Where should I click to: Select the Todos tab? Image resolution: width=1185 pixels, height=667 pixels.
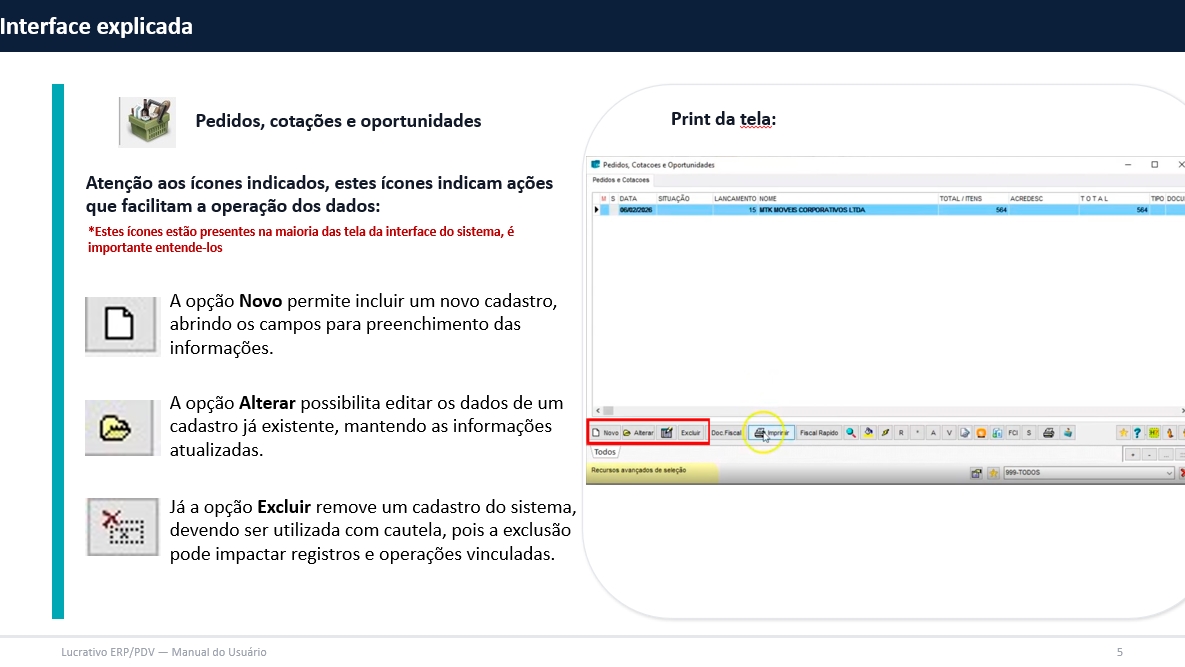click(605, 452)
